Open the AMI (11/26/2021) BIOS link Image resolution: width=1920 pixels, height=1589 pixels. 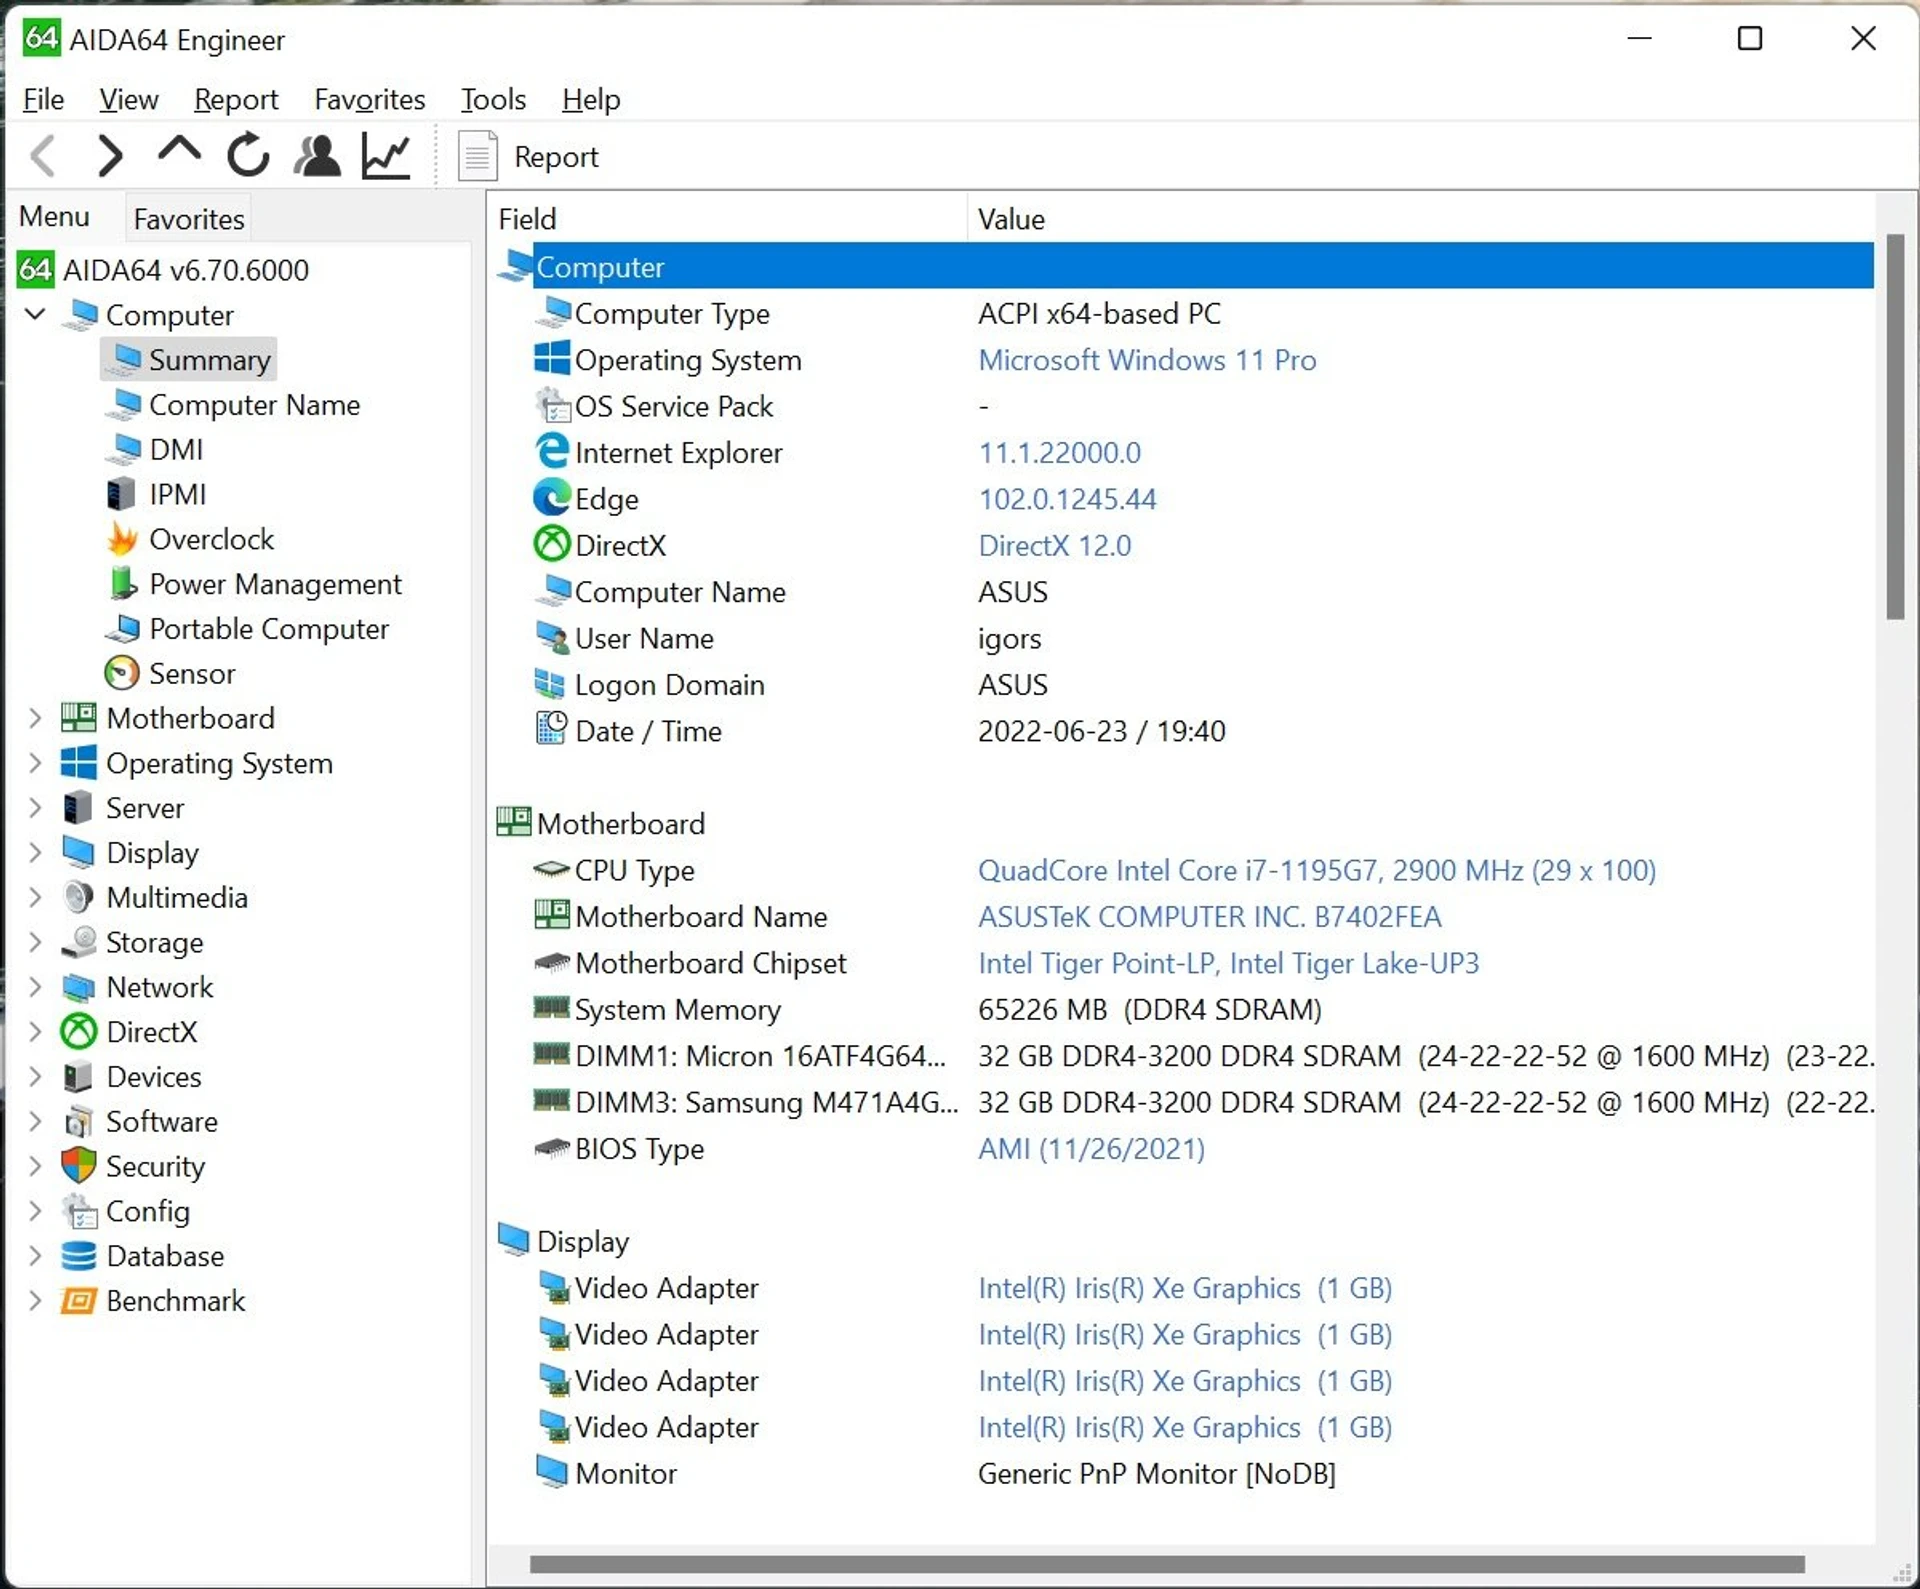pos(1091,1149)
